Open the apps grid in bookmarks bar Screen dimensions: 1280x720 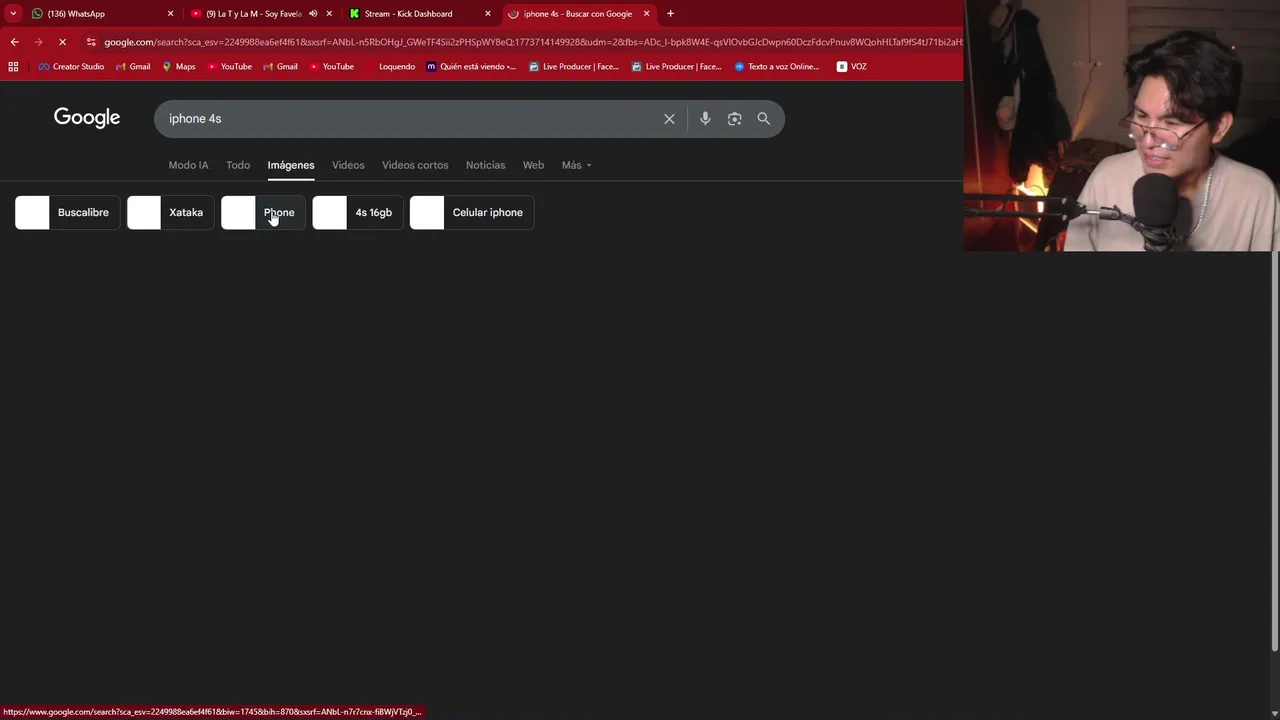click(x=13, y=67)
